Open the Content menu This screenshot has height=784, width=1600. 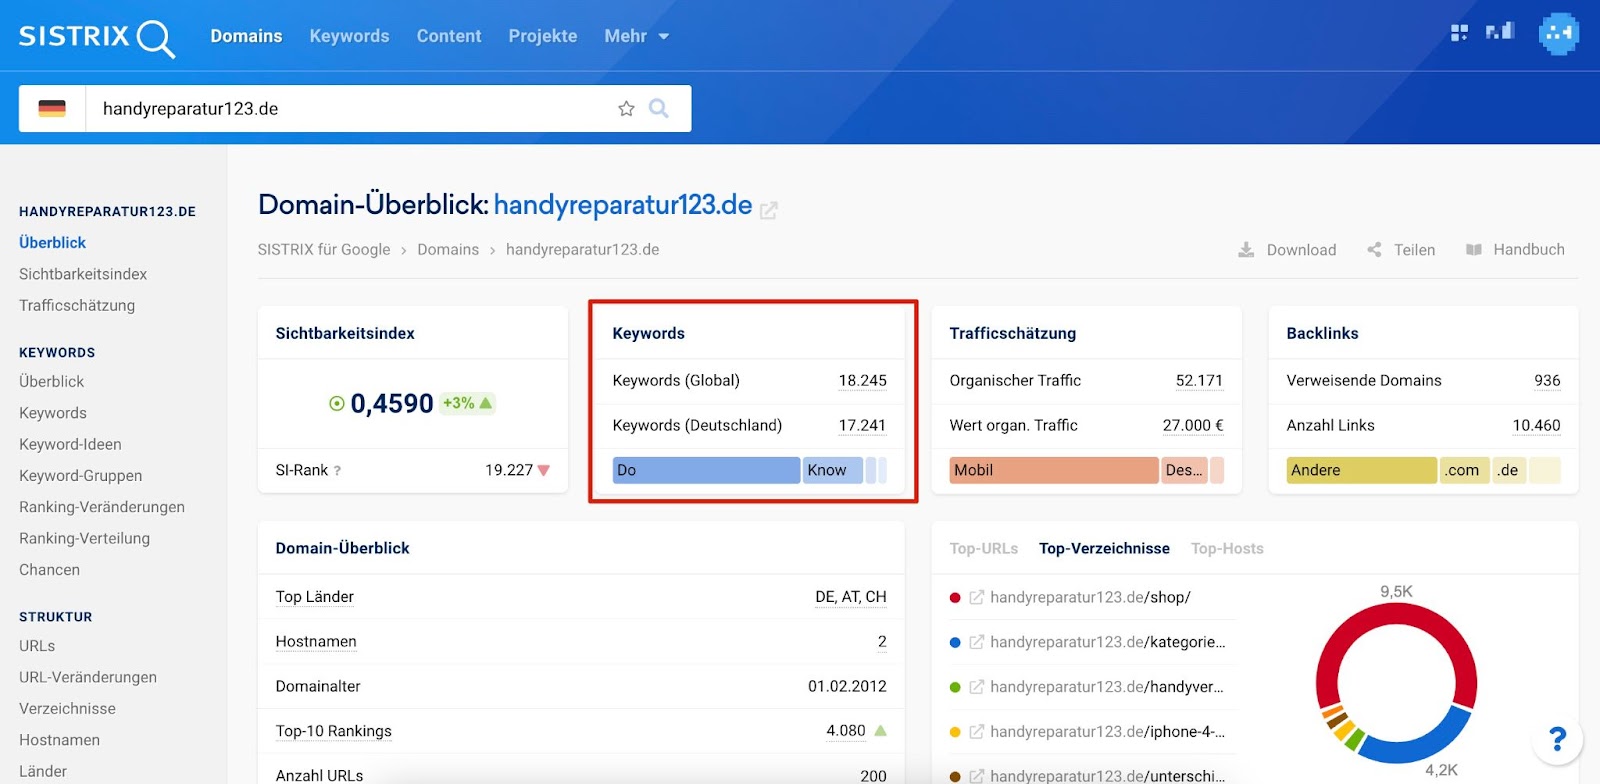tap(449, 36)
